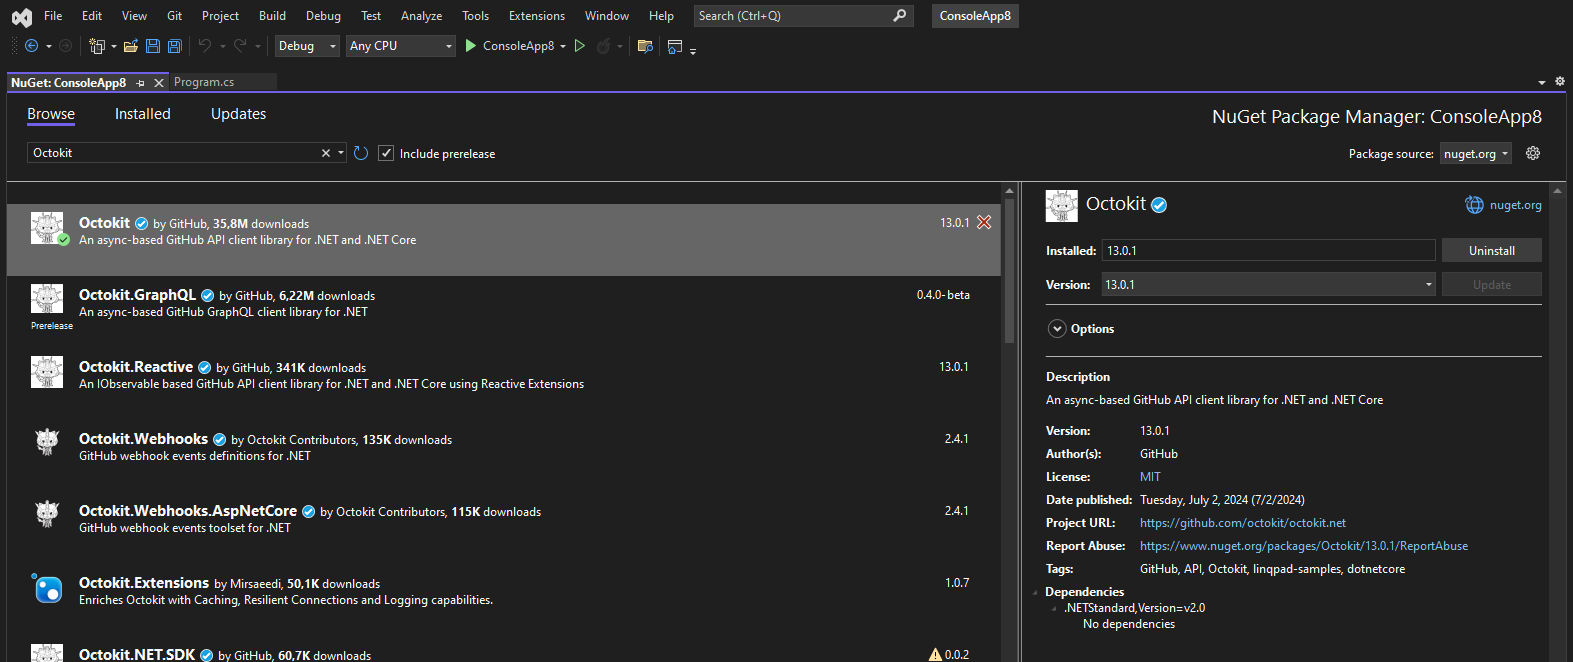Viewport: 1573px width, 662px height.
Task: Open NuGet package source settings gear
Action: pos(1533,153)
